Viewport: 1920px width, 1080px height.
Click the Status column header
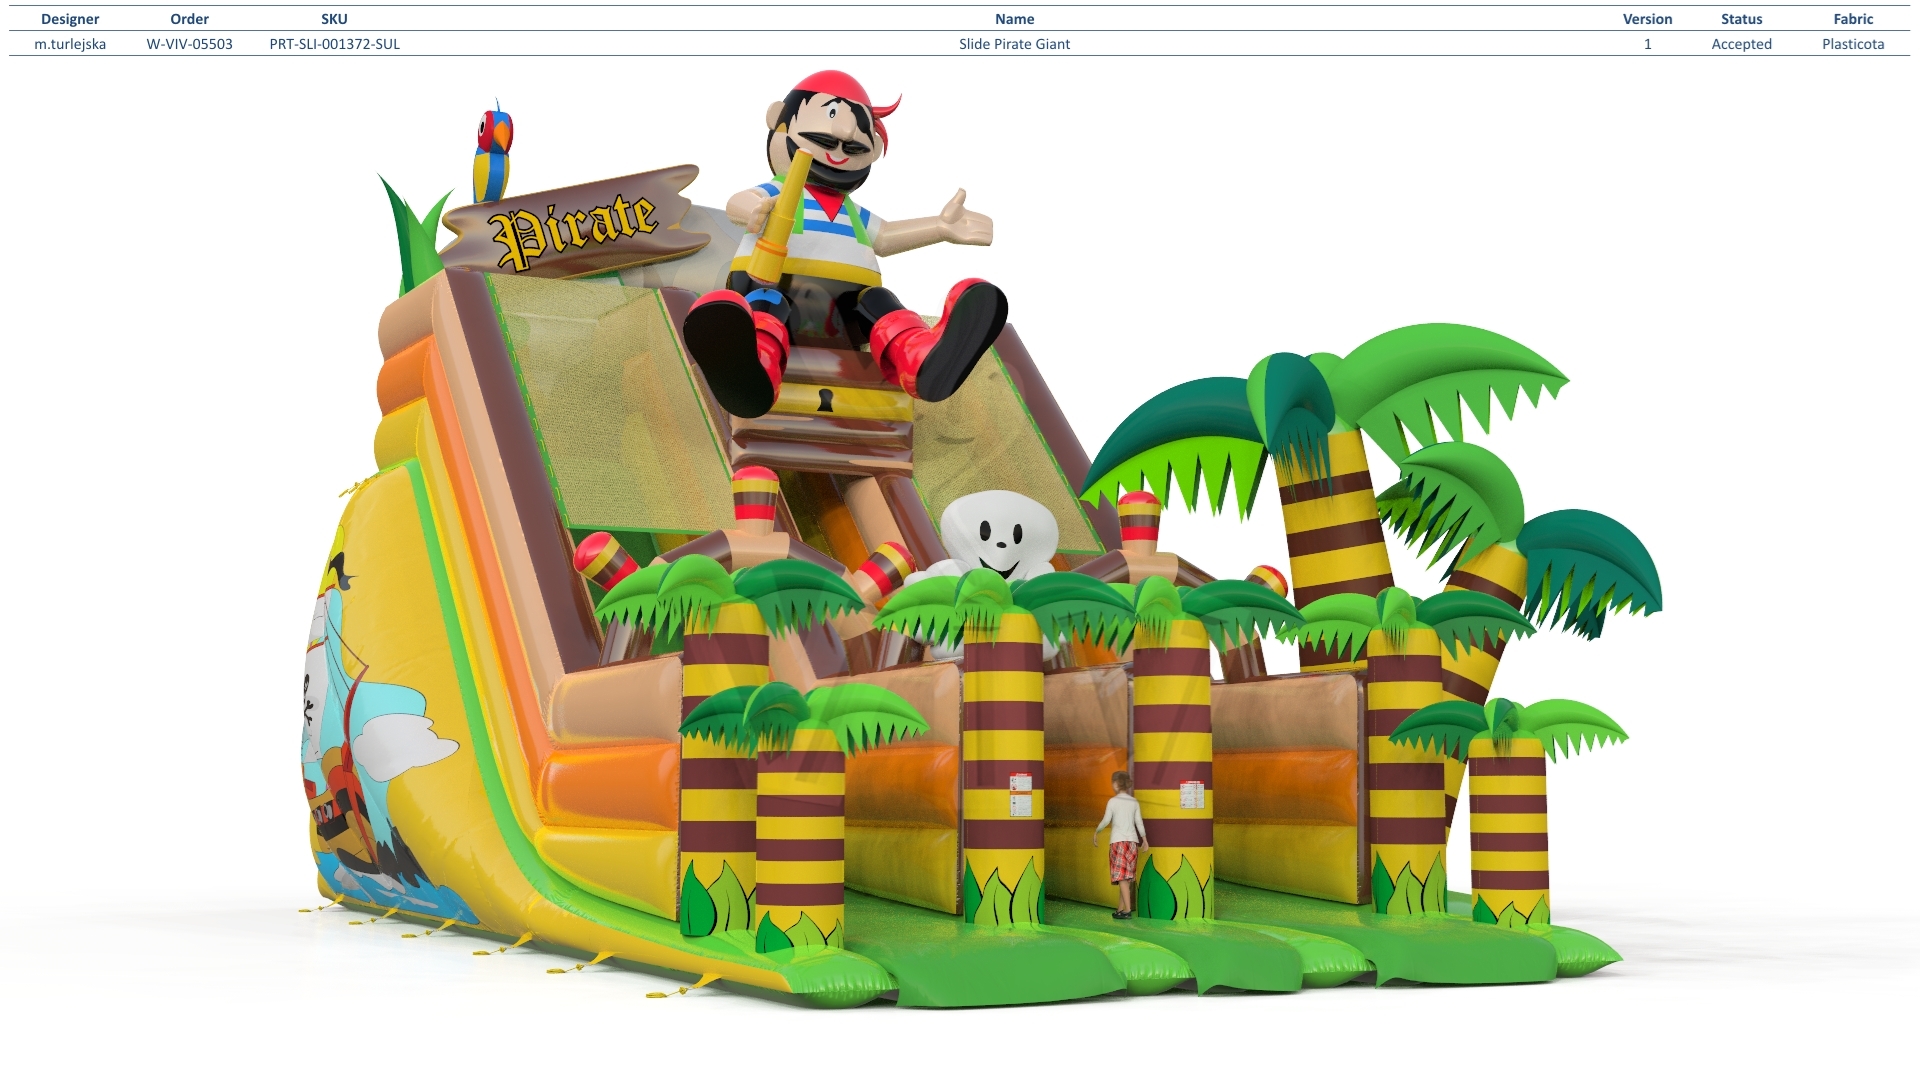(1741, 19)
